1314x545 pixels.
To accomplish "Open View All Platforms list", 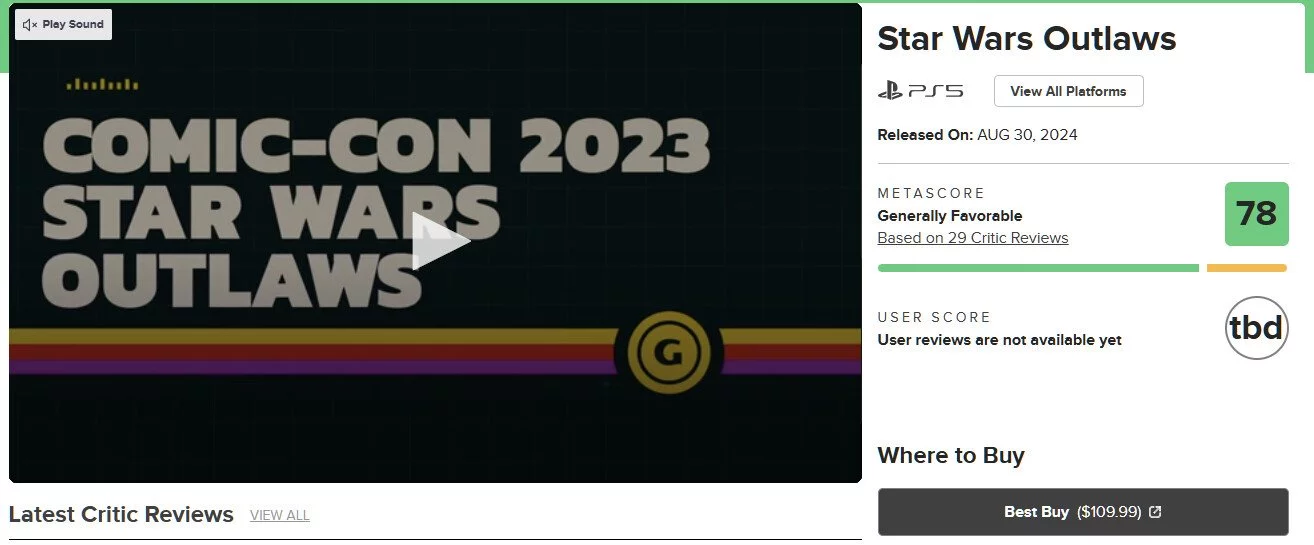I will pyautogui.click(x=1068, y=91).
